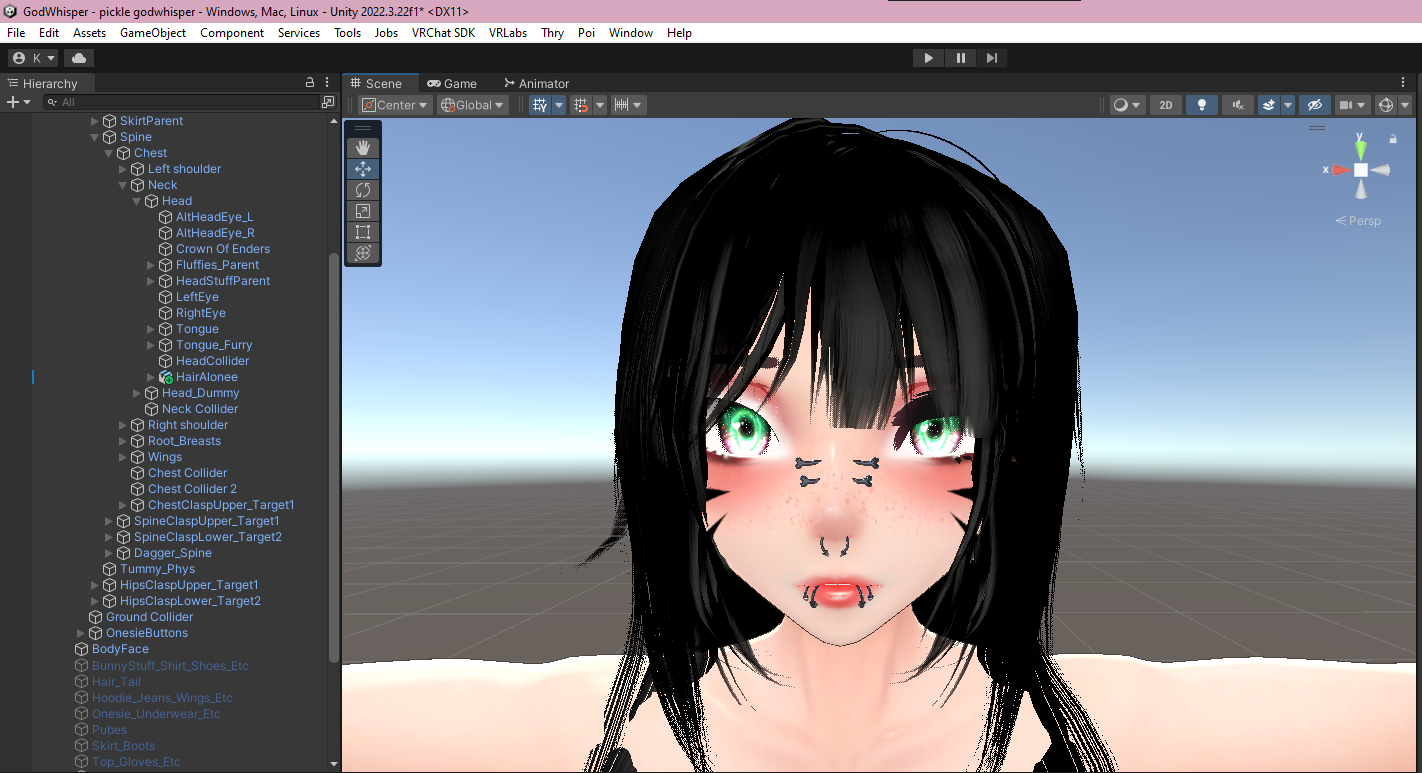Toggle 2D view mode
This screenshot has width=1422, height=773.
(1166, 105)
